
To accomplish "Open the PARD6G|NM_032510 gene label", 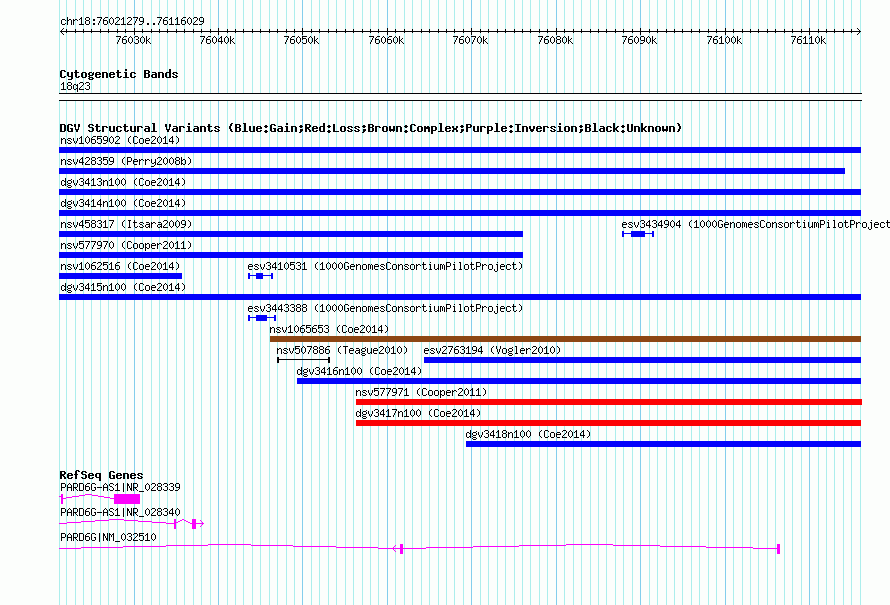I will click(108, 537).
